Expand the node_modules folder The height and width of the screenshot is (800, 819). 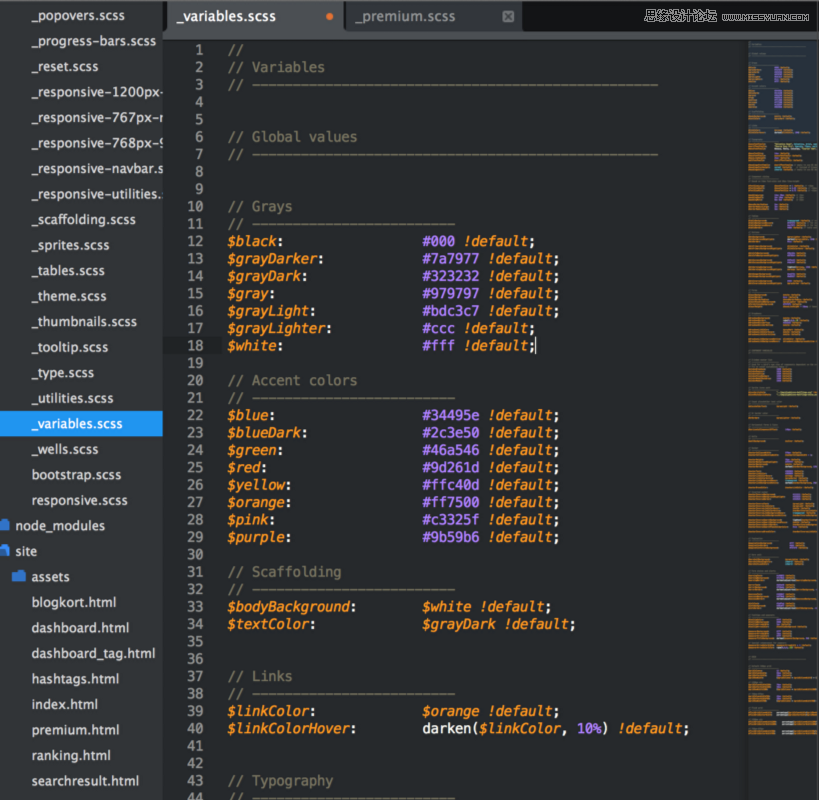point(60,526)
